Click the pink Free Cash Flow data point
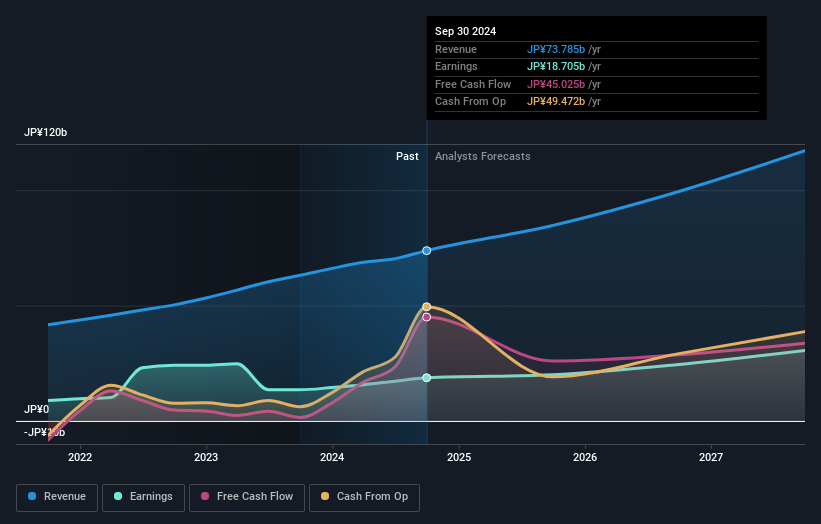 (427, 317)
